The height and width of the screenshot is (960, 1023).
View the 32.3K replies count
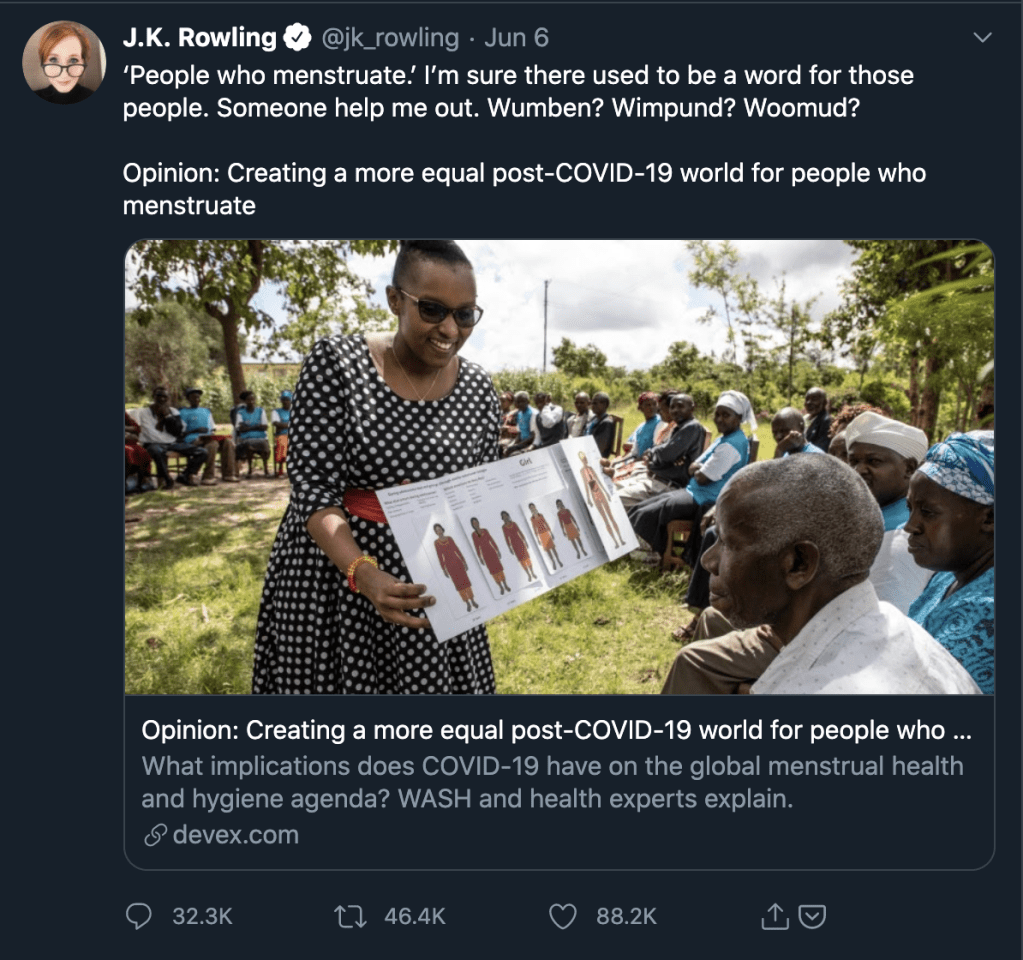point(202,916)
